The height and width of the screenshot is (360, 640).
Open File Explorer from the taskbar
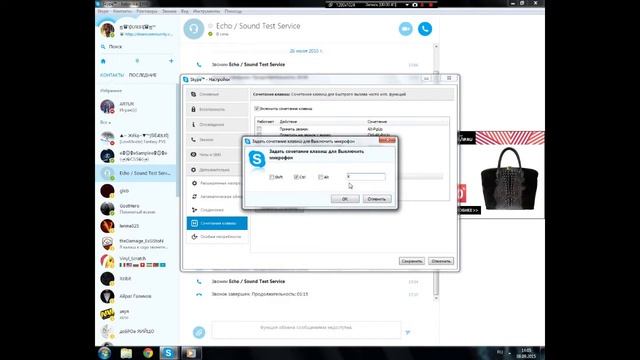point(126,353)
